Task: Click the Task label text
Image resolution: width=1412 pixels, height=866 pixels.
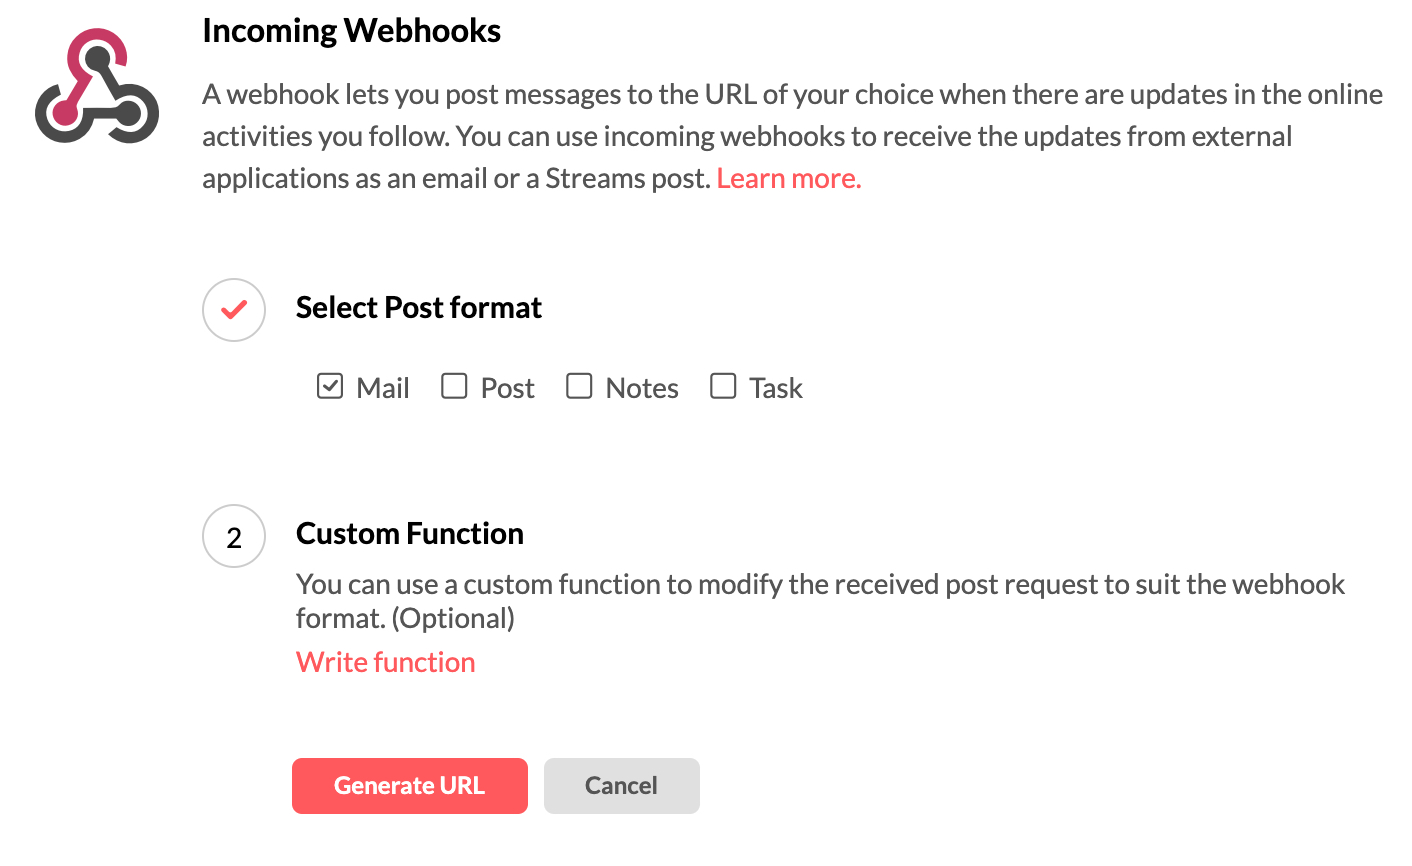Action: tap(776, 388)
